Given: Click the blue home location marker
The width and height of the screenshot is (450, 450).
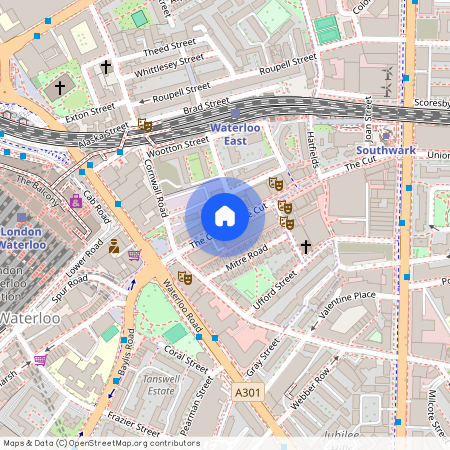Looking at the screenshot, I should (x=225, y=217).
